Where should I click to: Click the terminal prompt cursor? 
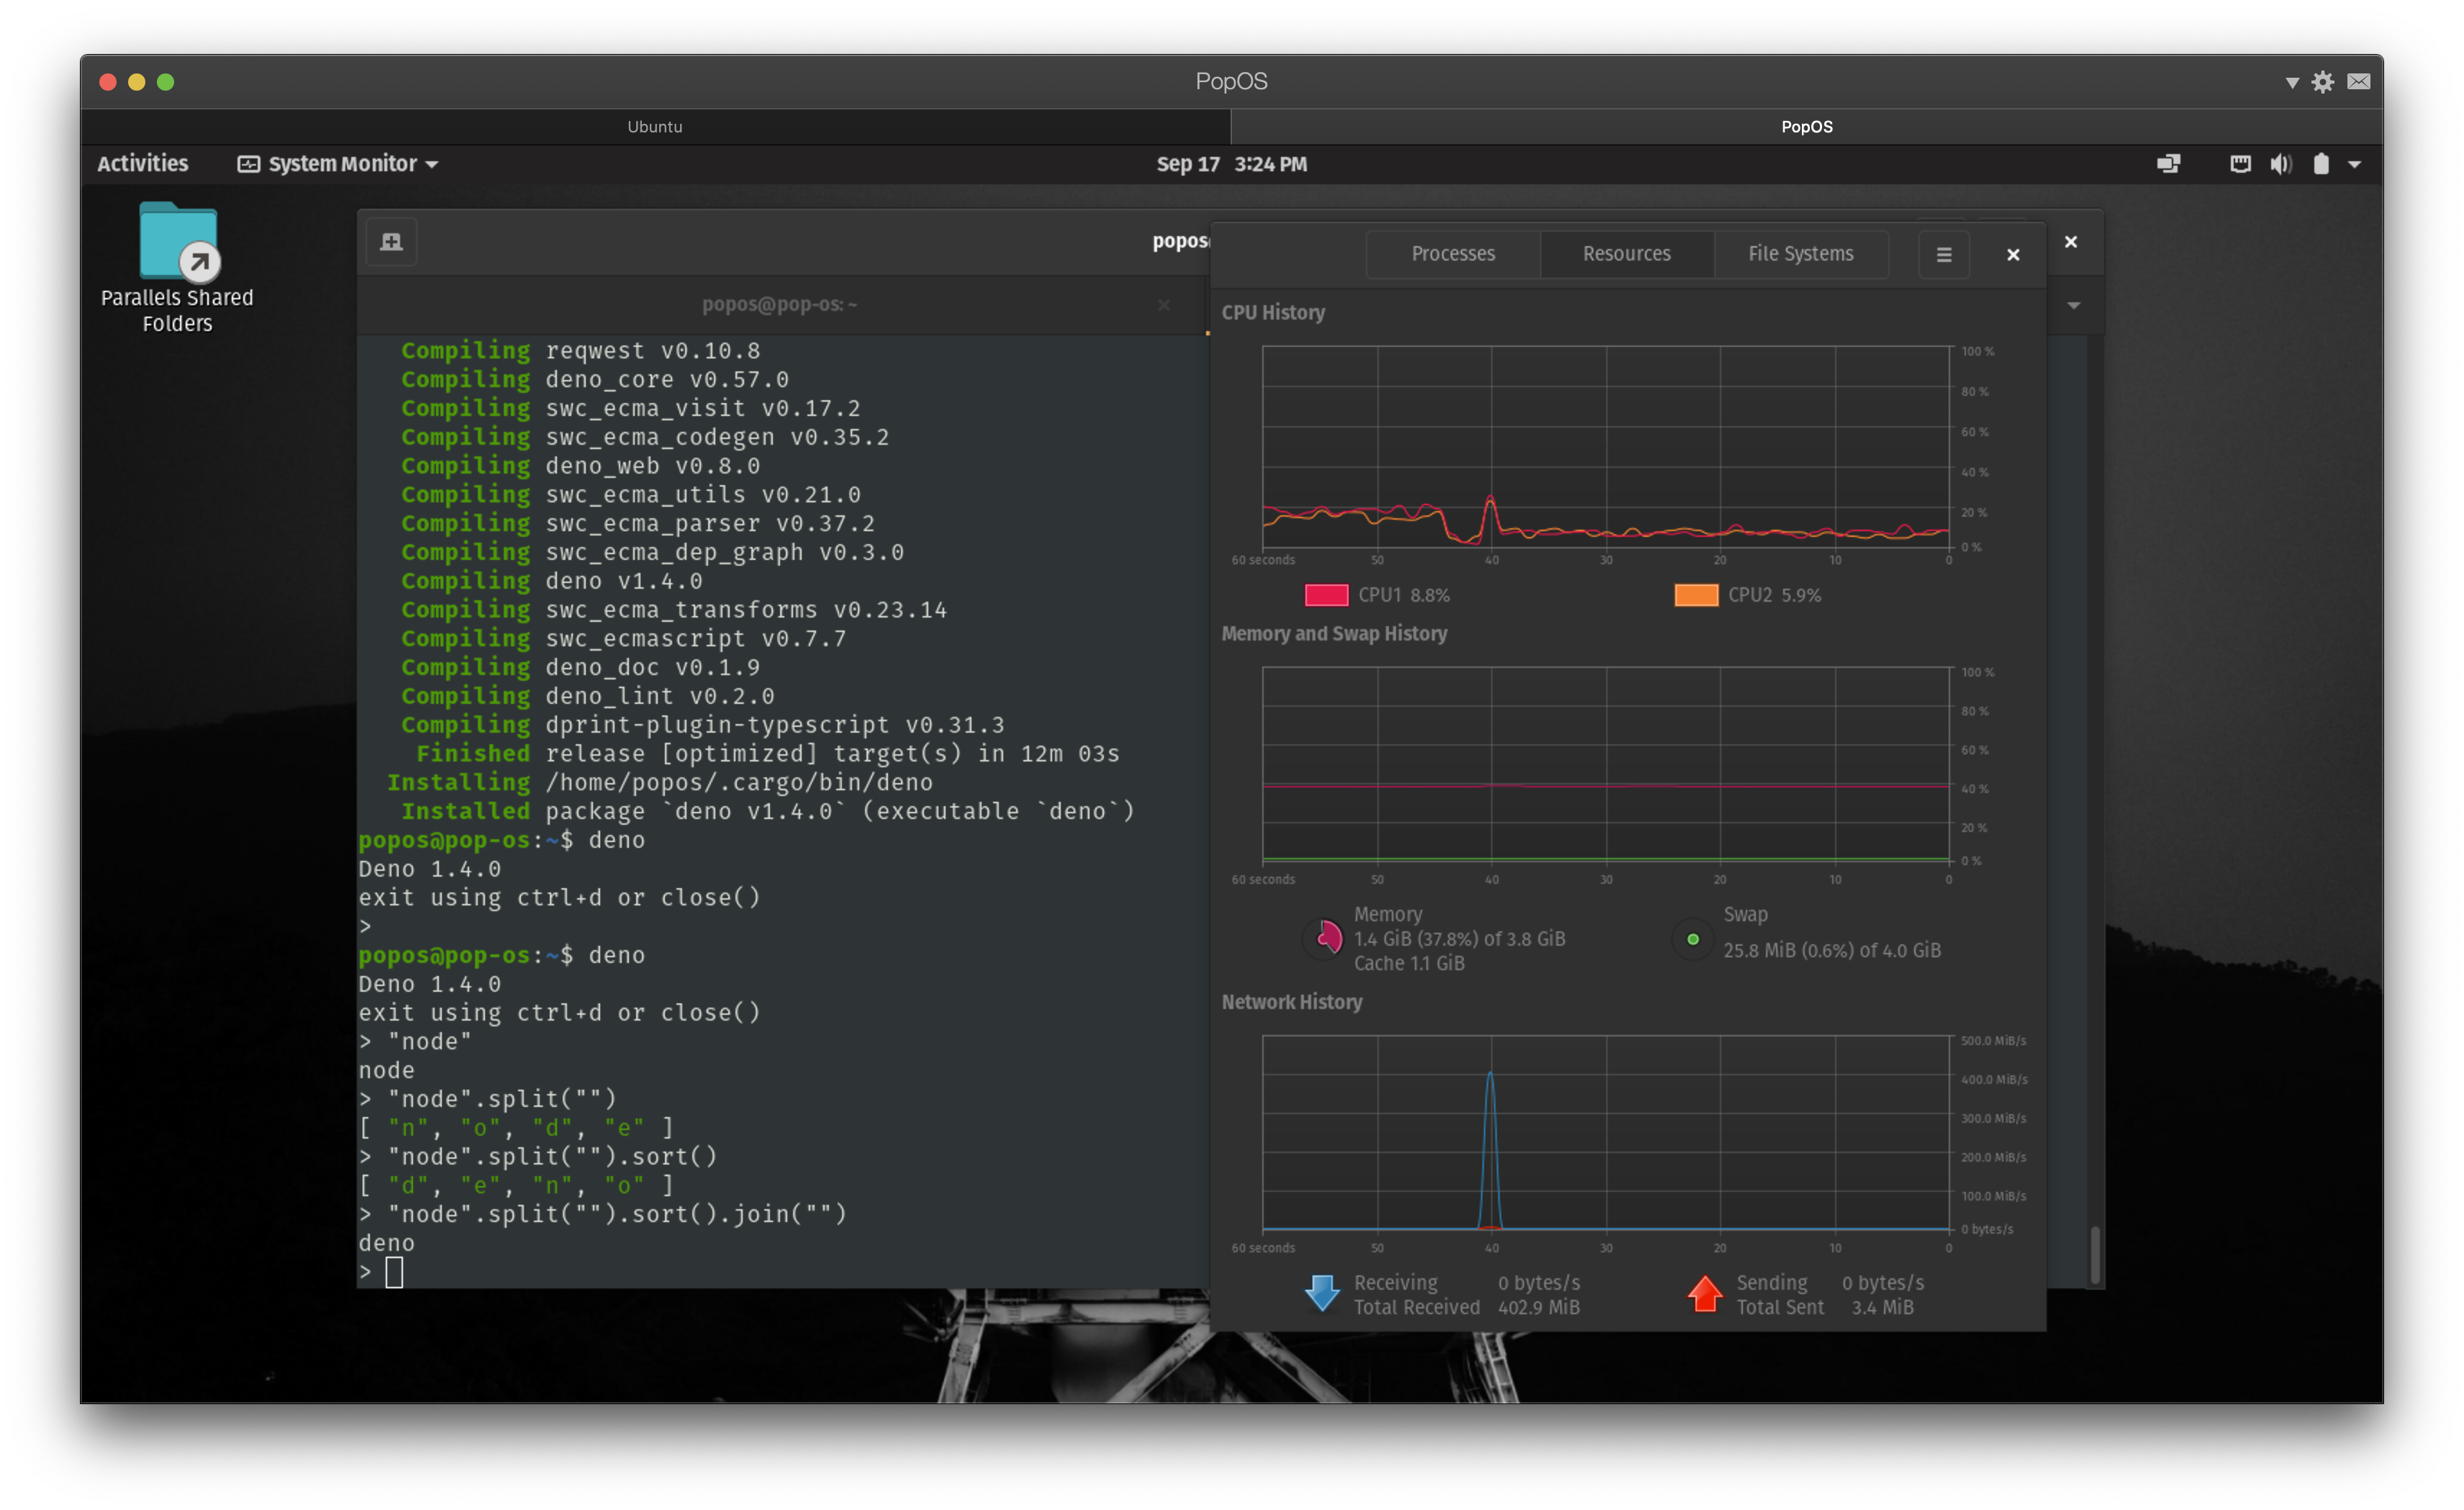pos(394,1273)
